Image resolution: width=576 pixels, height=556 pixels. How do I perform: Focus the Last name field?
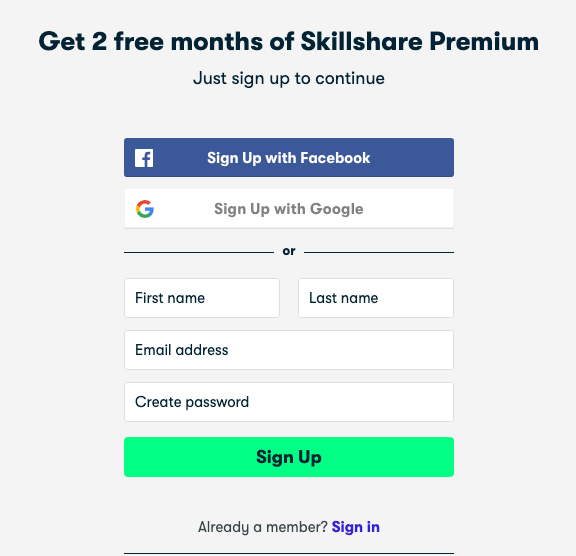(376, 298)
